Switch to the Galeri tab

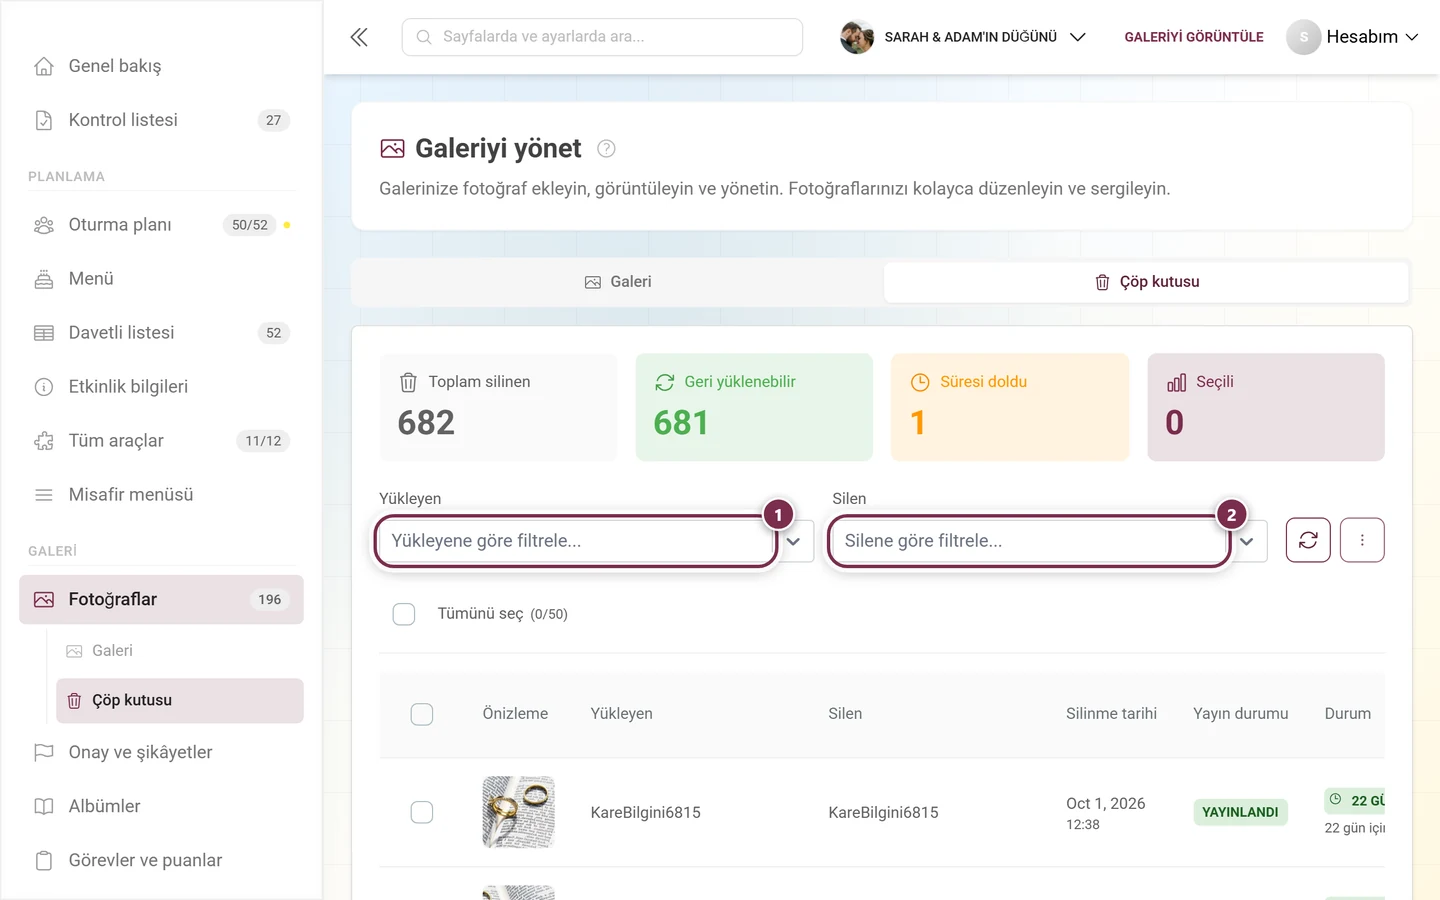tap(618, 282)
